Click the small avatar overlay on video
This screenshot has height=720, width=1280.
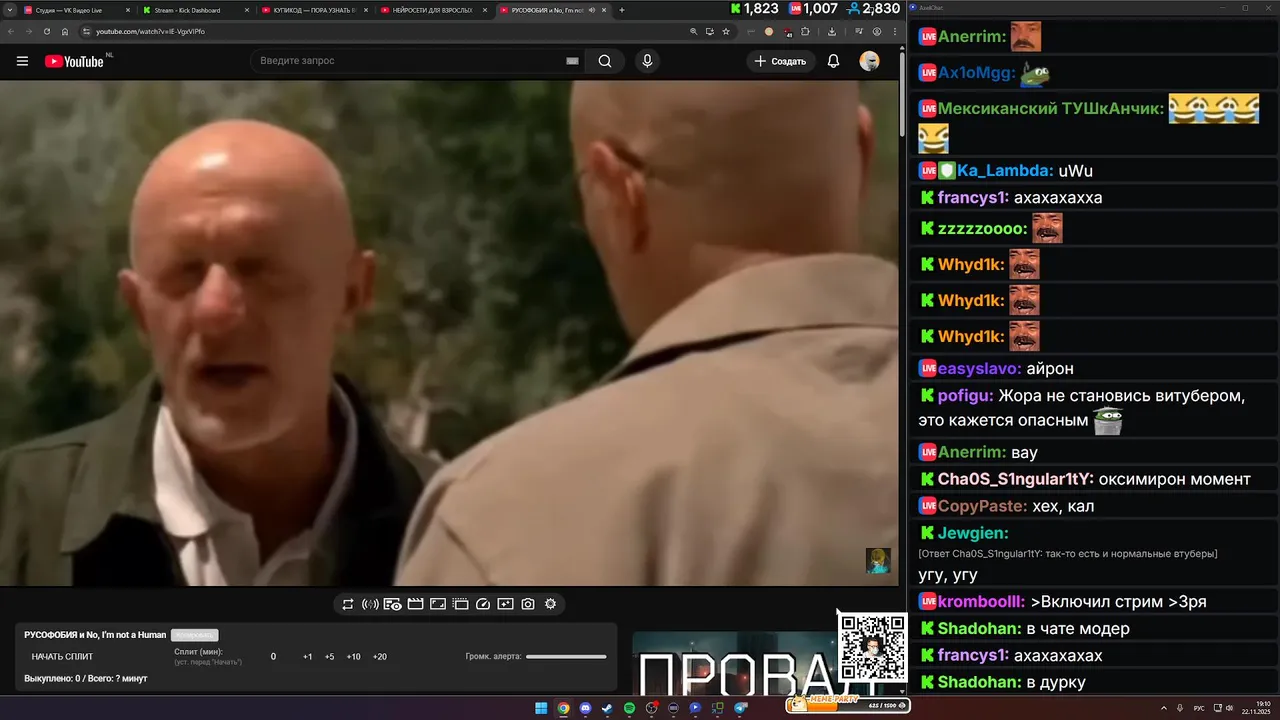click(x=877, y=561)
